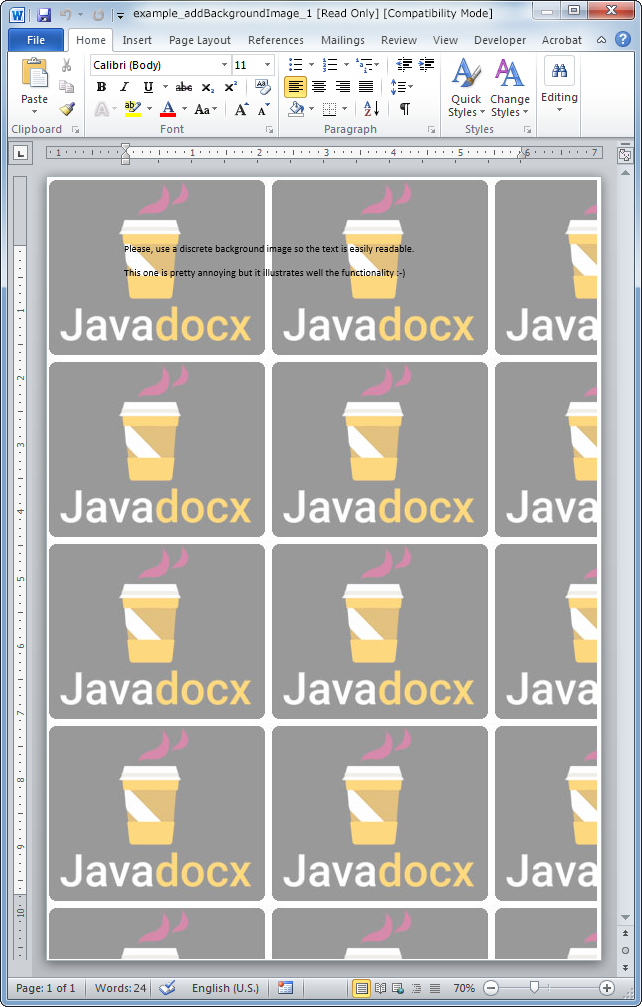The image size is (642, 1007).
Task: Select the Format Painter brush
Action: (x=66, y=109)
